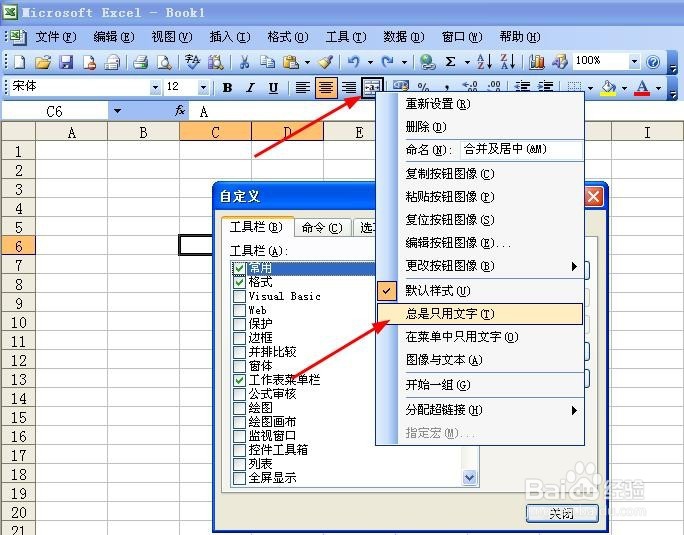Run Spelling check icon
Screen dimensions: 684x535
click(192, 62)
